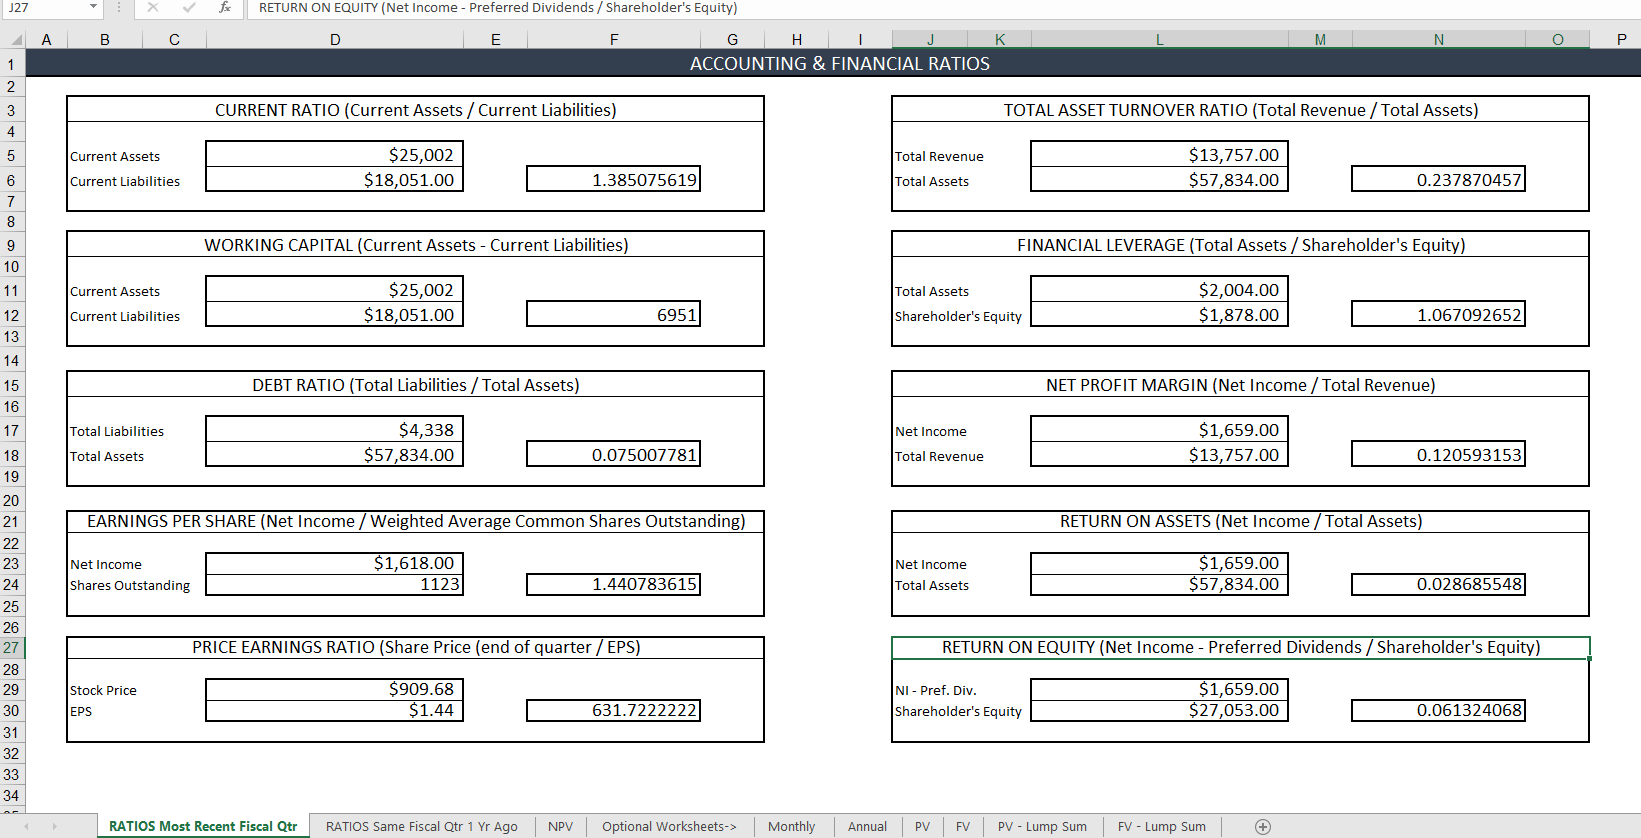
Task: Switch to the NPV sheet tab
Action: pyautogui.click(x=560, y=827)
